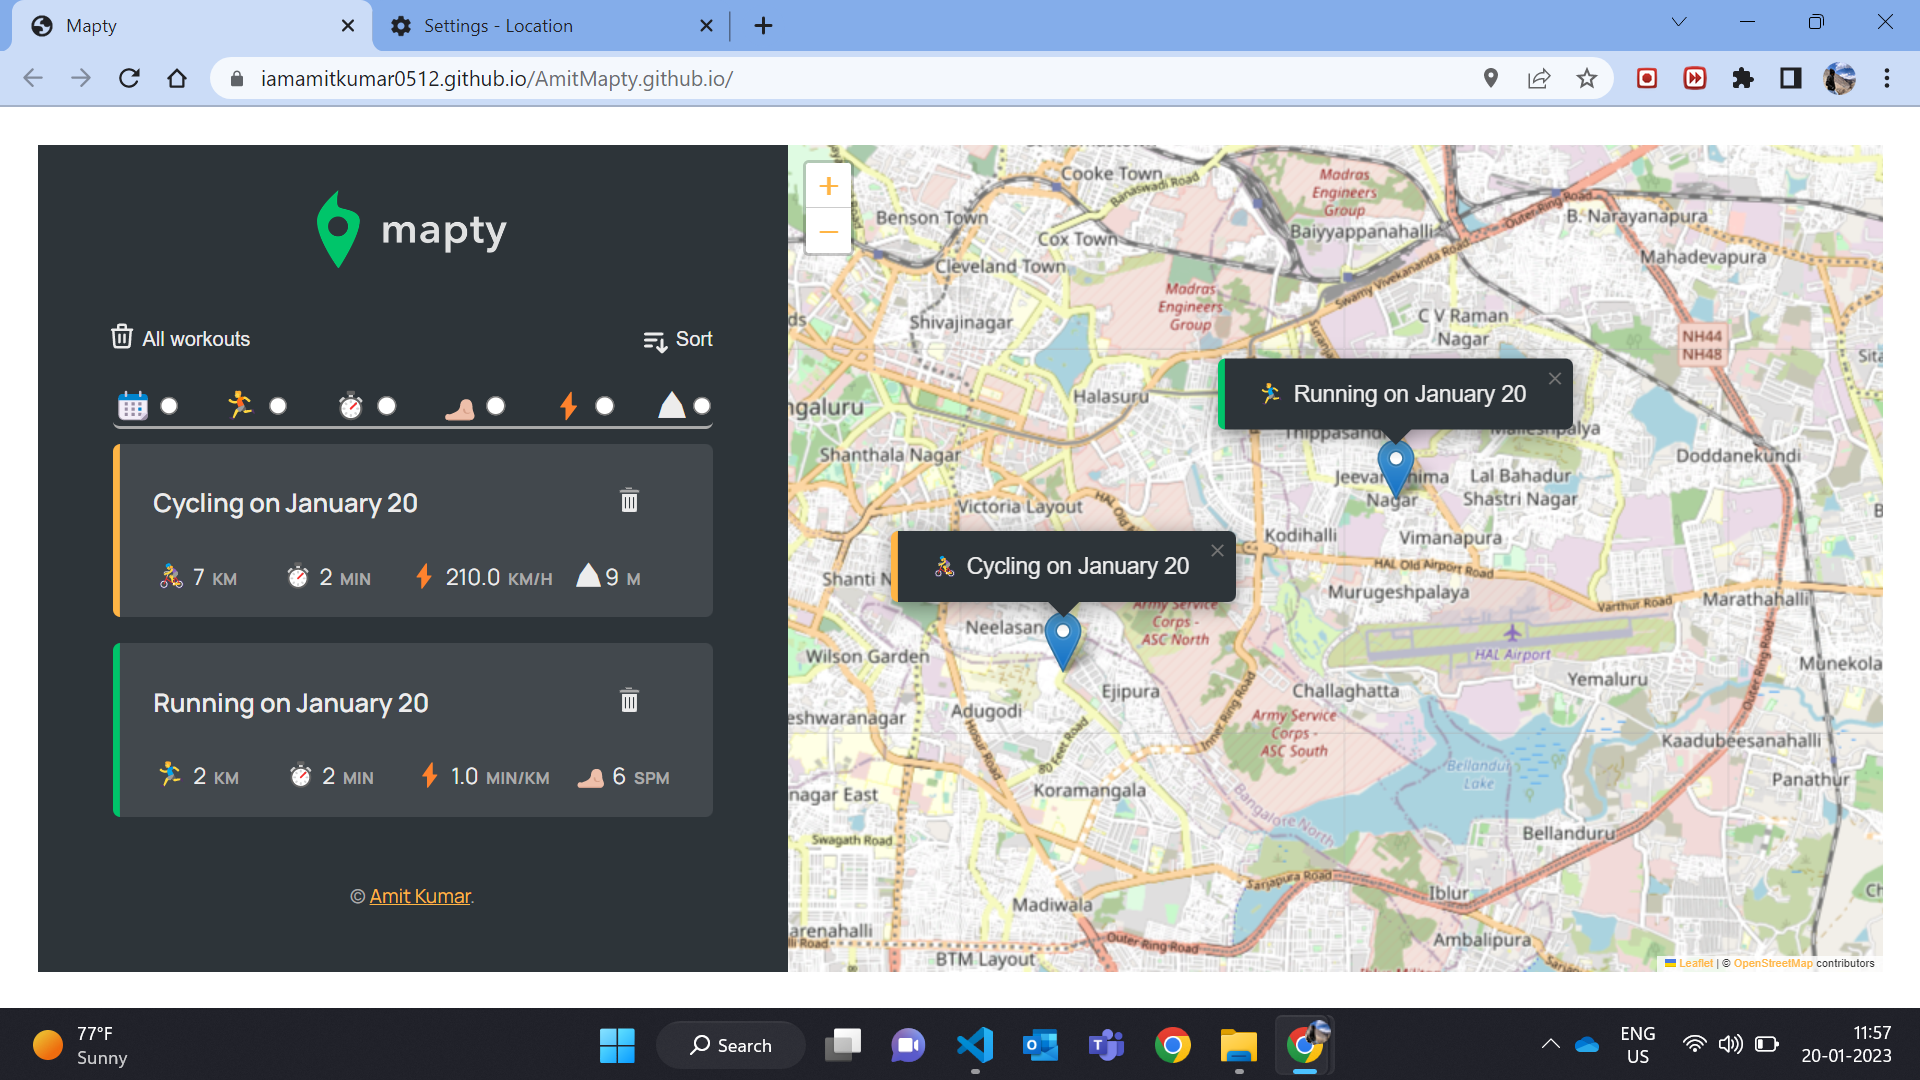This screenshot has height=1080, width=1920.
Task: Delete the Running on January 20 workout
Action: [x=629, y=700]
